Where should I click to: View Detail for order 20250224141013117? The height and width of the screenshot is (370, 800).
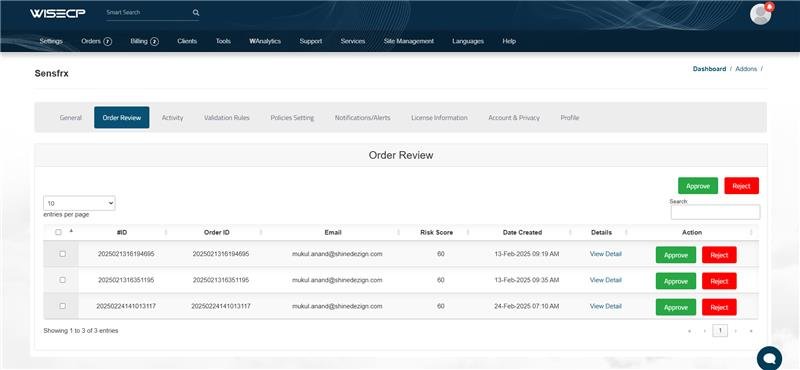coord(606,306)
